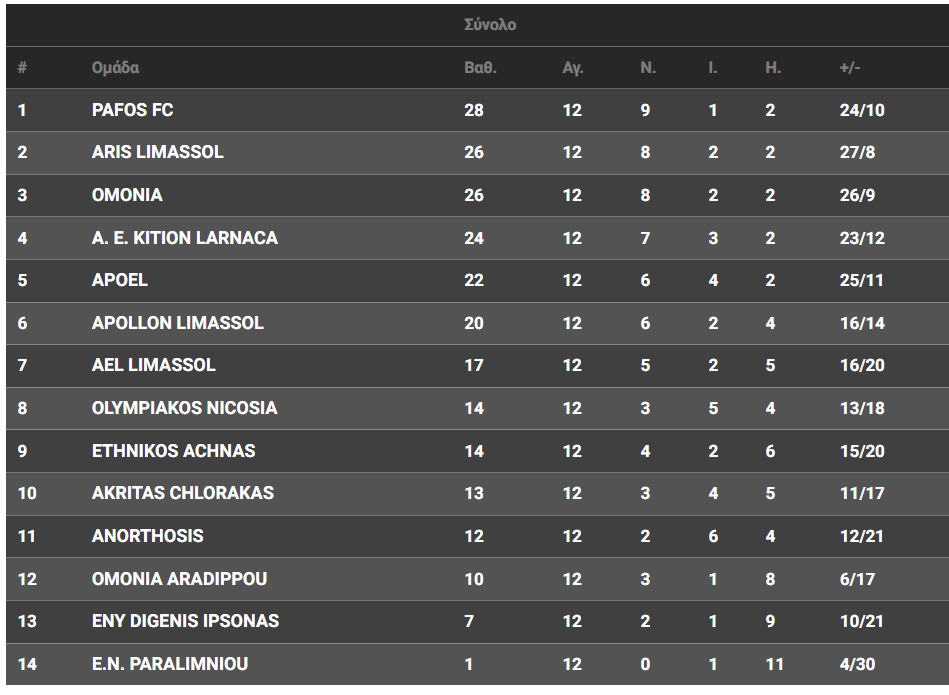949x695 pixels.
Task: Open ETHNIKOS ACHNAS team link
Action: tap(173, 451)
